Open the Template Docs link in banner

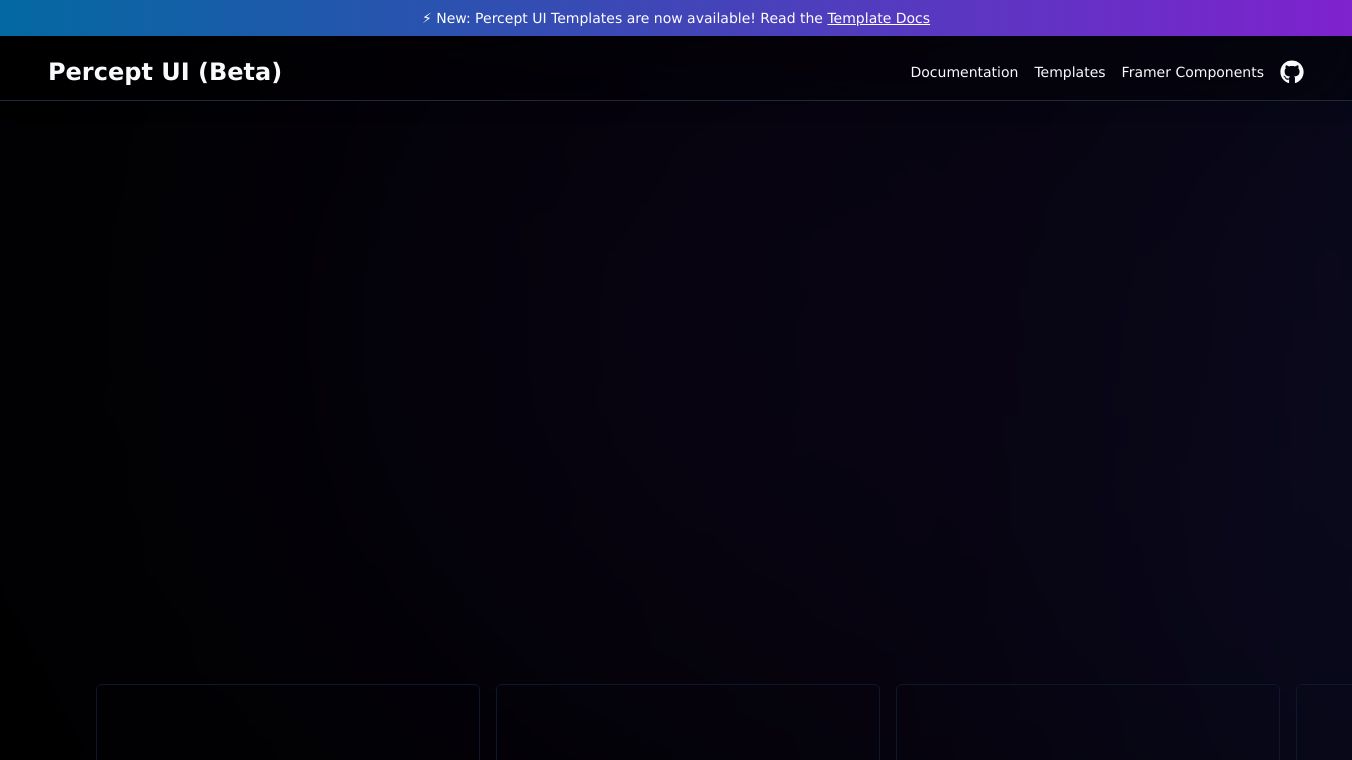click(x=878, y=18)
